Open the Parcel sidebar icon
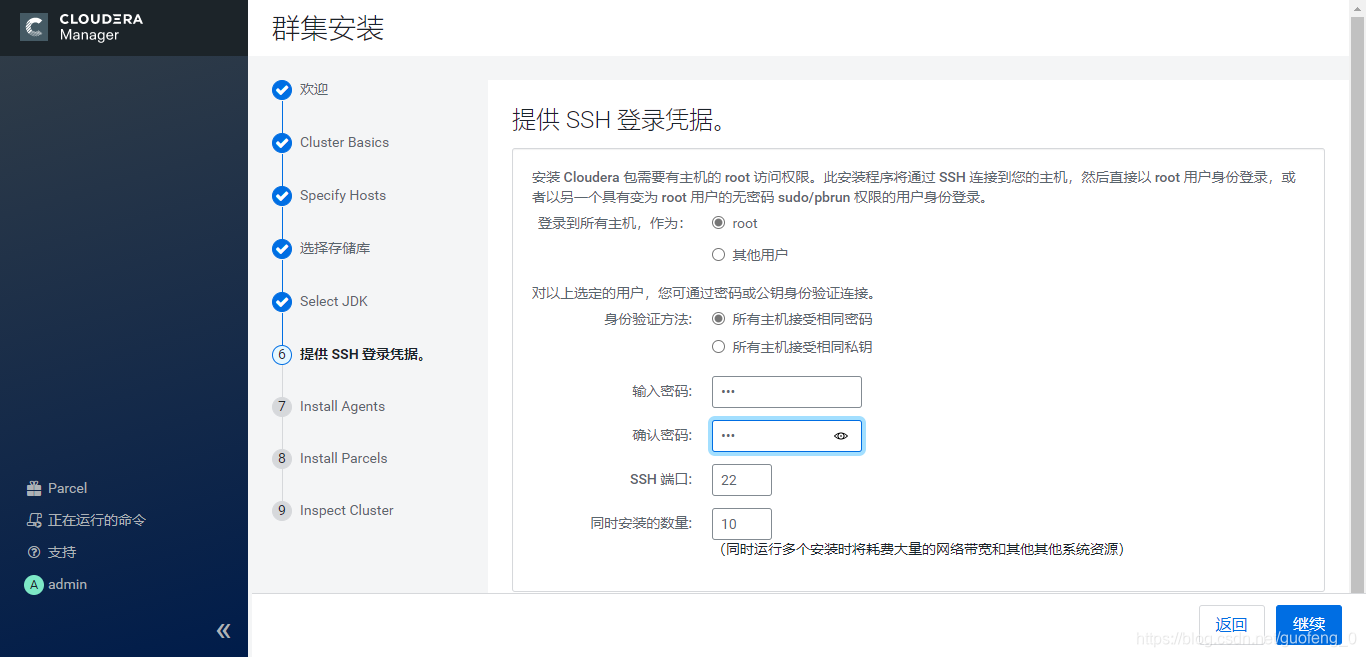Screen dimensions: 1366x657 point(34,489)
